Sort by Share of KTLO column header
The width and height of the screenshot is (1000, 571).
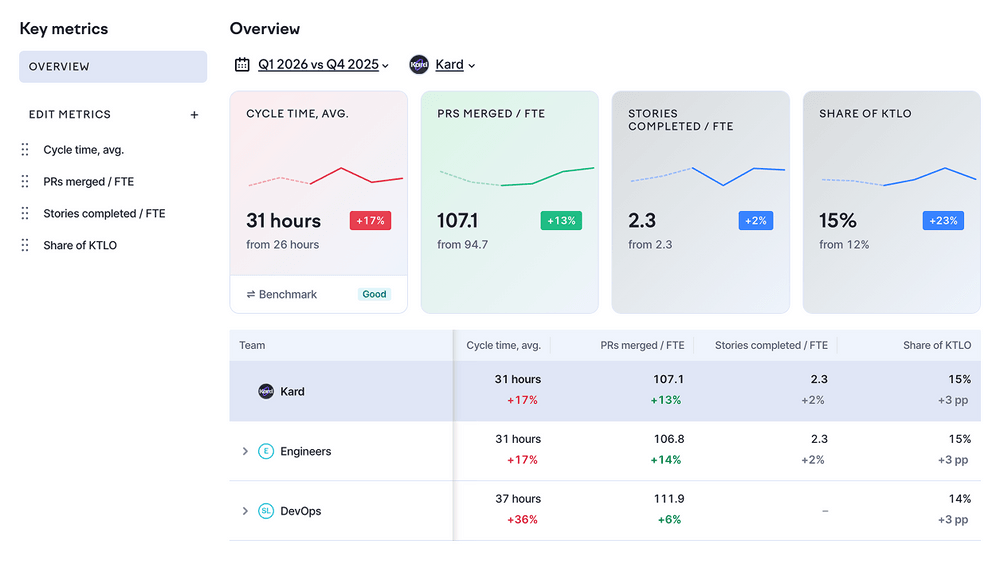pyautogui.click(x=937, y=345)
